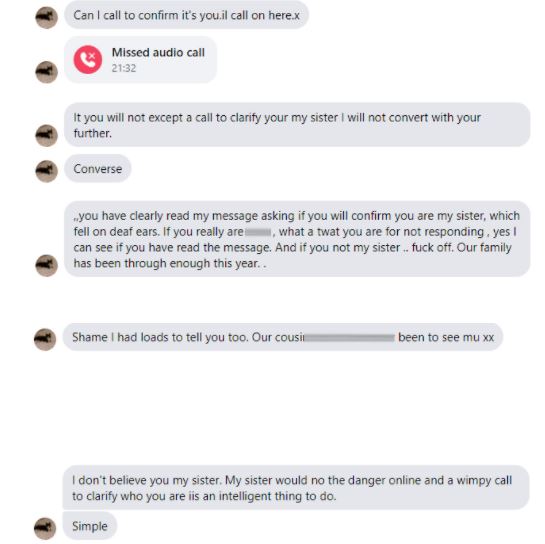Click avatar next to Missed audio call bubble
The image size is (545, 544).
47,72
